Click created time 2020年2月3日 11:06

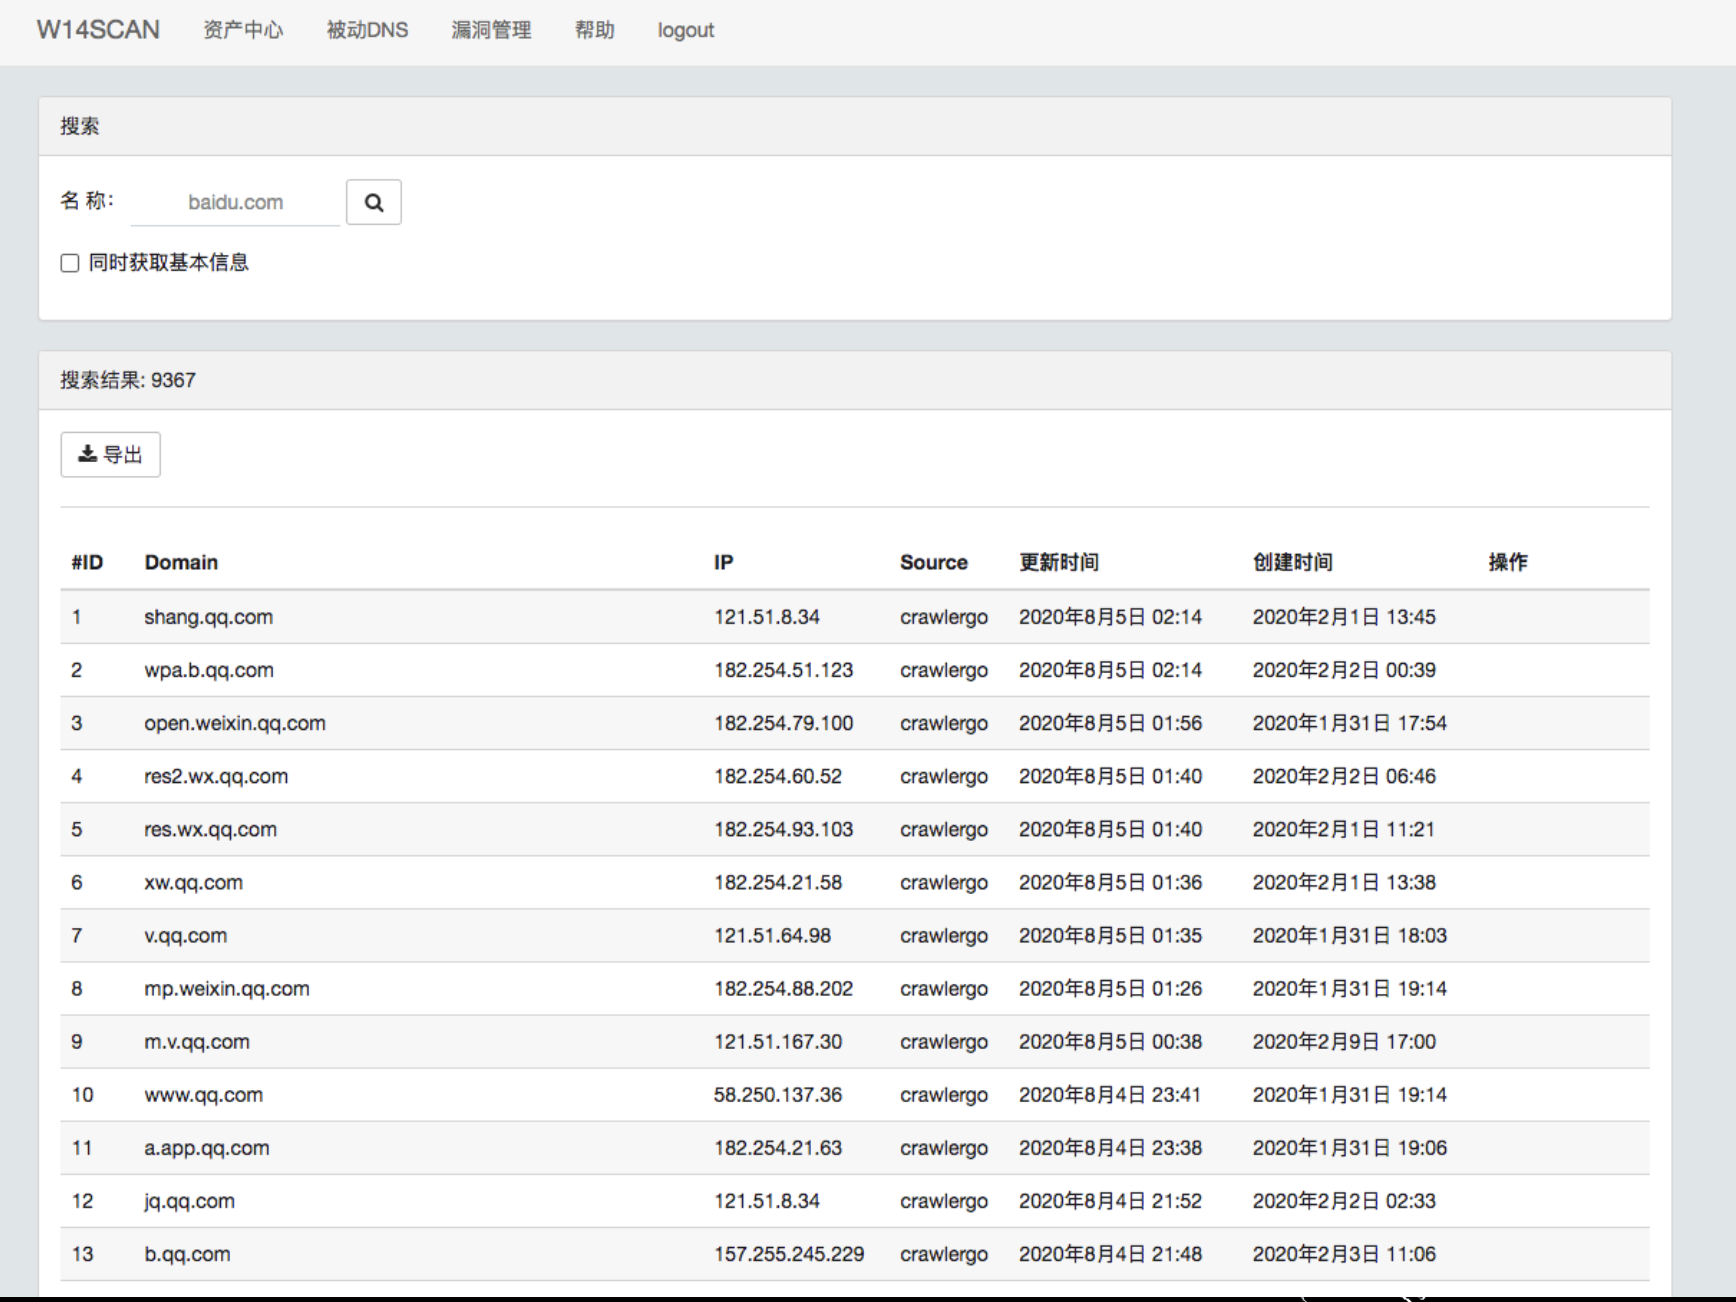coord(1344,1253)
